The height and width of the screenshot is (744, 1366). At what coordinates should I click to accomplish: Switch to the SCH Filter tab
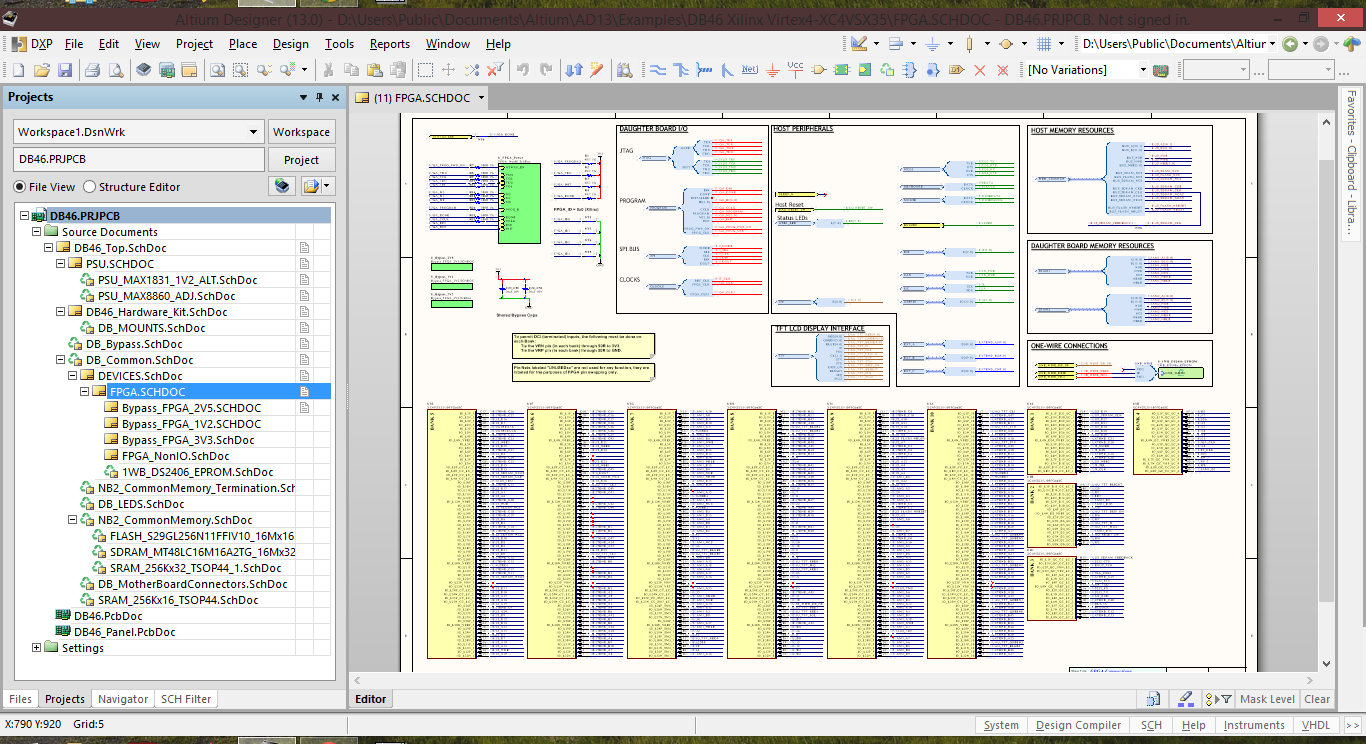(x=186, y=699)
